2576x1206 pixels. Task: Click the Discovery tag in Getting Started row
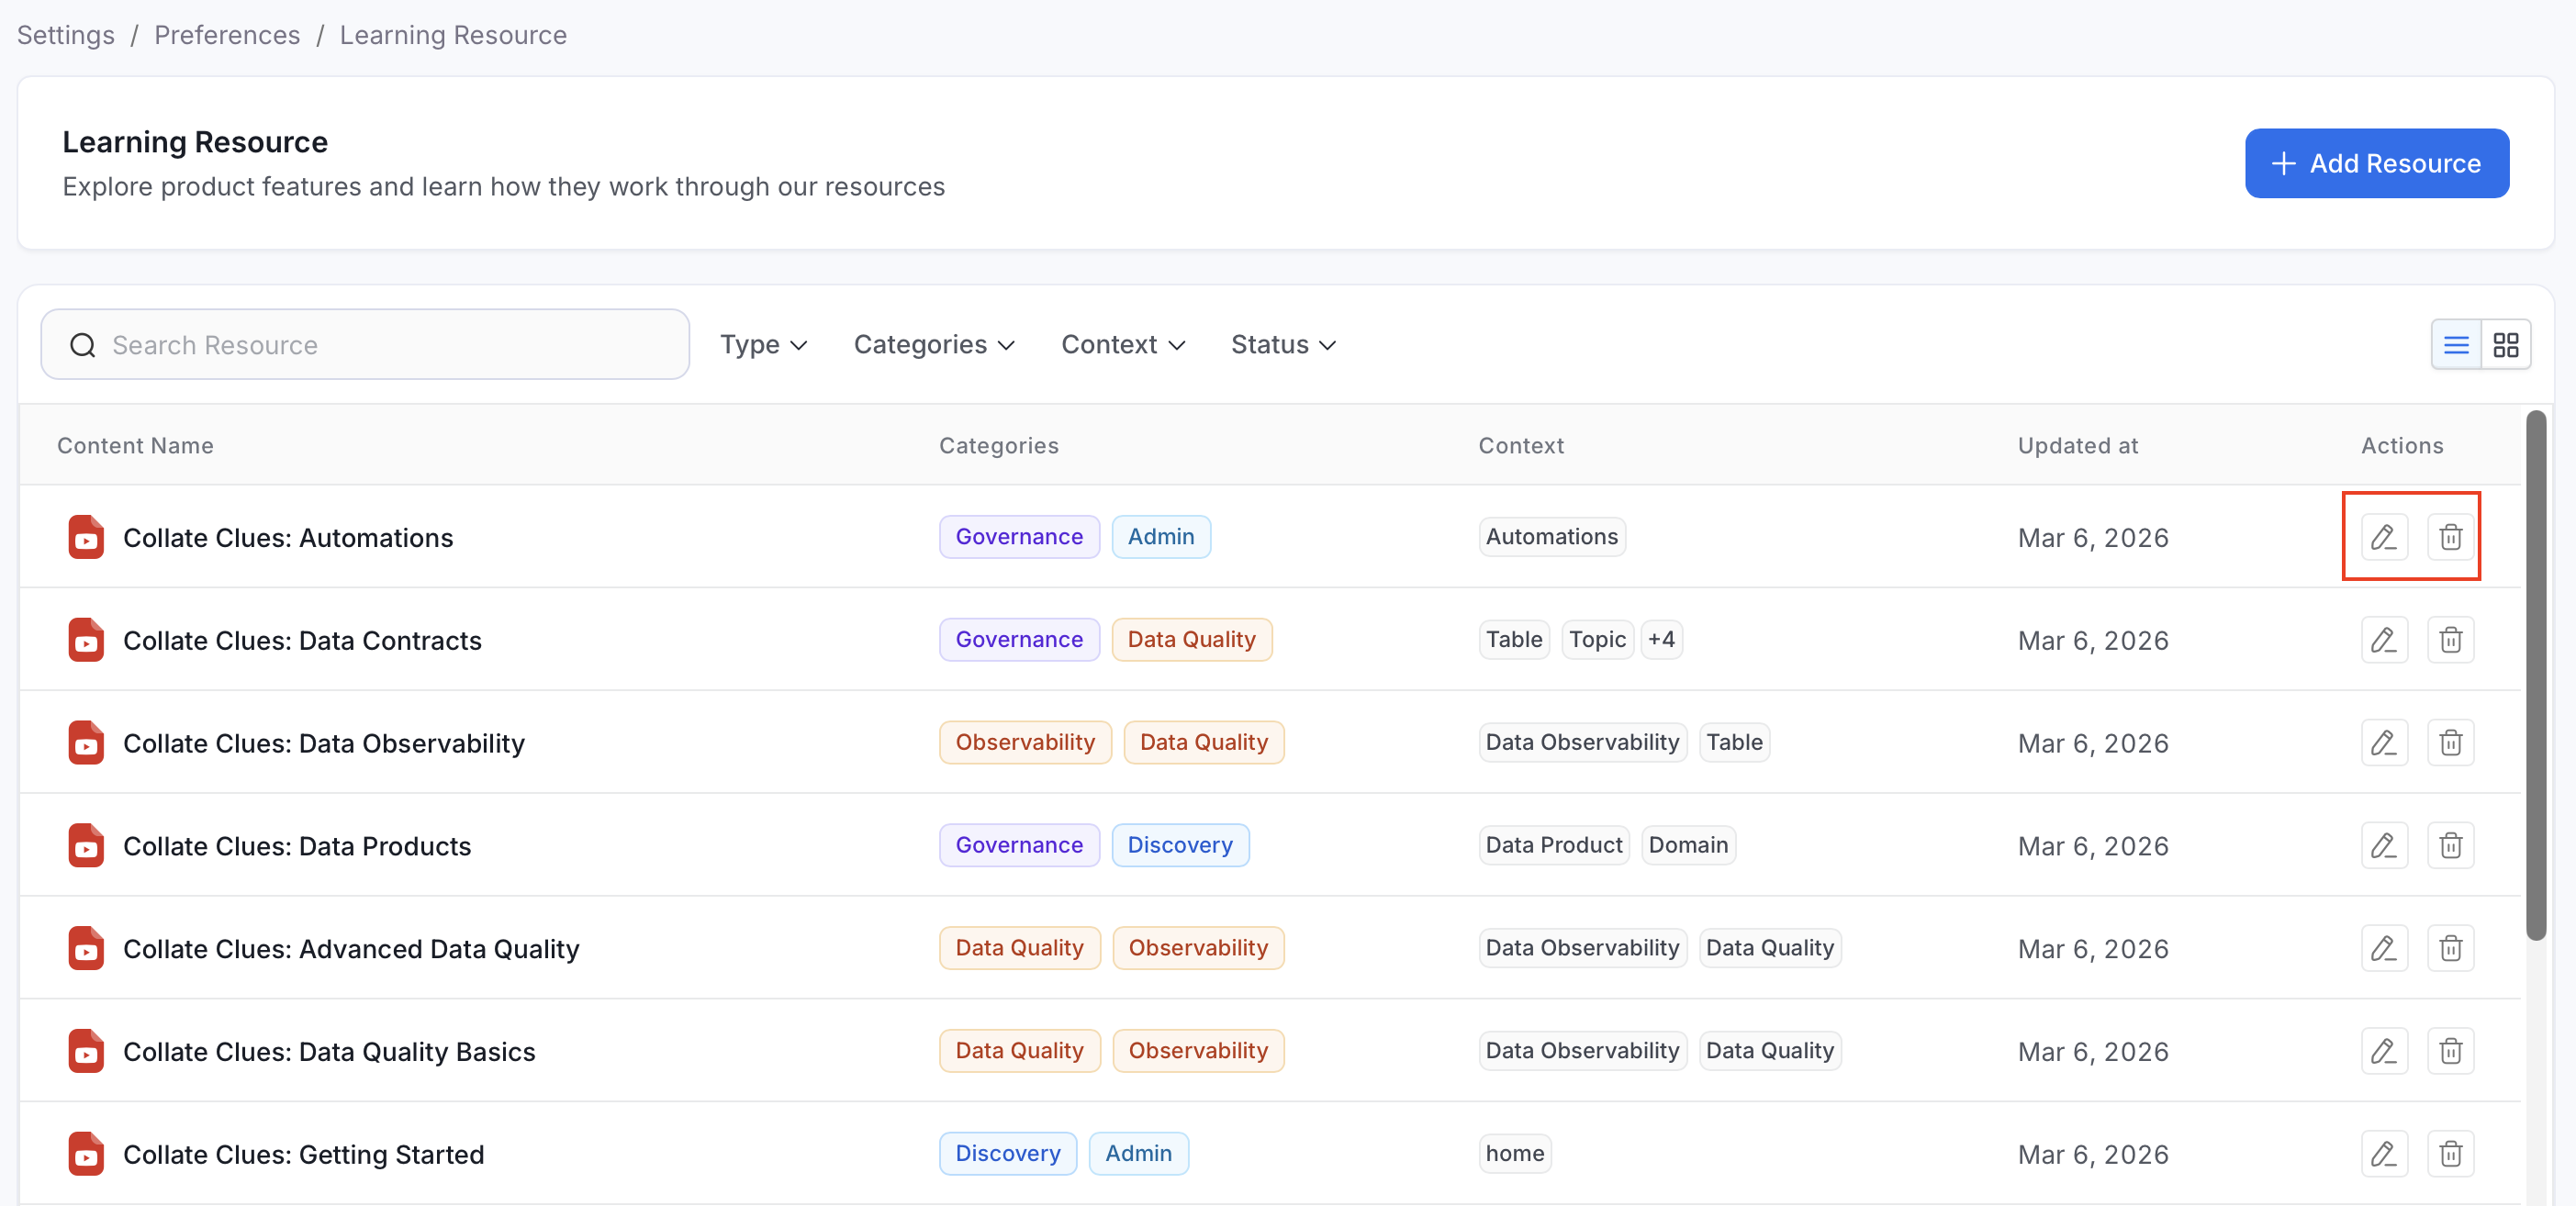(x=1008, y=1153)
